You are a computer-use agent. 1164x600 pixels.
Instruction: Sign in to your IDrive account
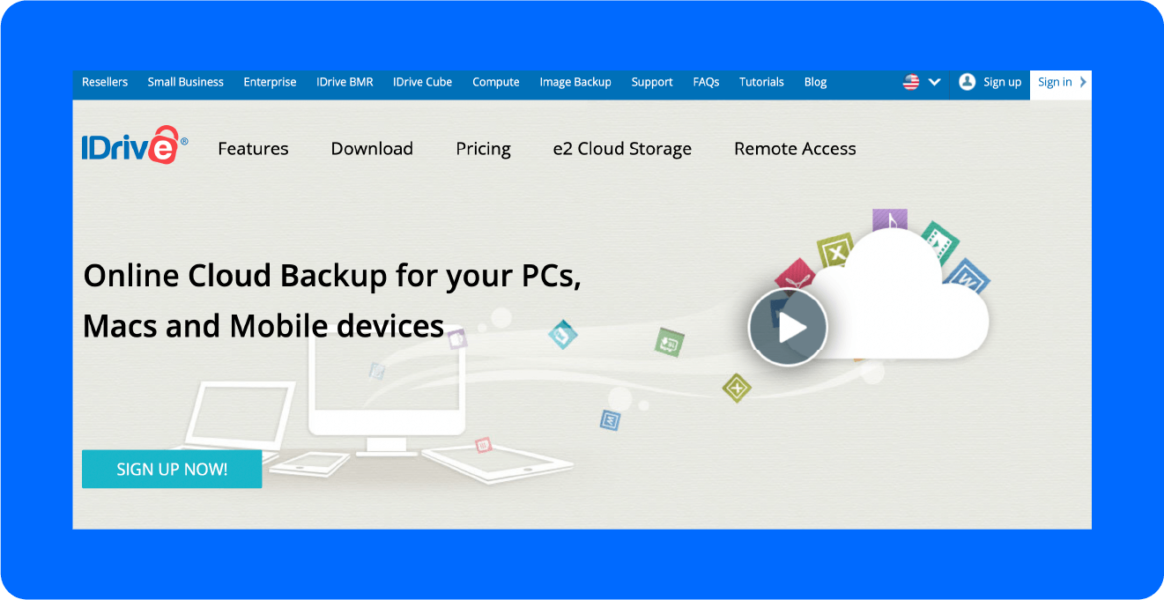pos(1056,82)
